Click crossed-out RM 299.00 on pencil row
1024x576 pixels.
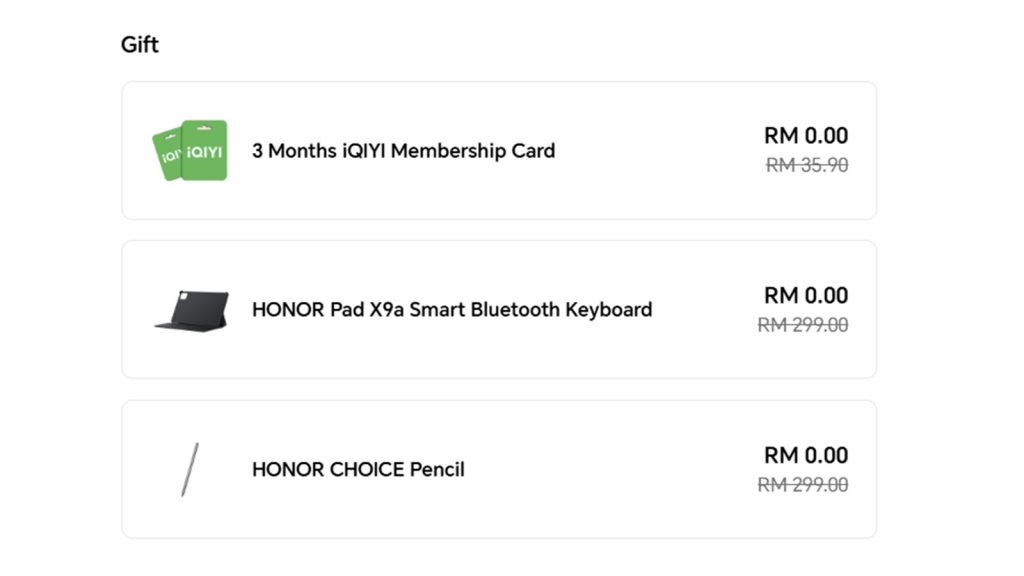coord(803,485)
